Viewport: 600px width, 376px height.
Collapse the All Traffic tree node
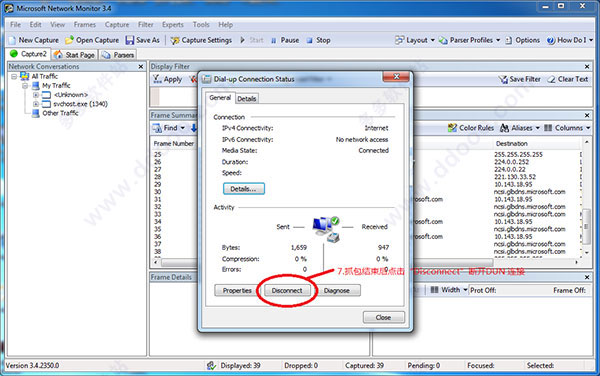[14, 77]
